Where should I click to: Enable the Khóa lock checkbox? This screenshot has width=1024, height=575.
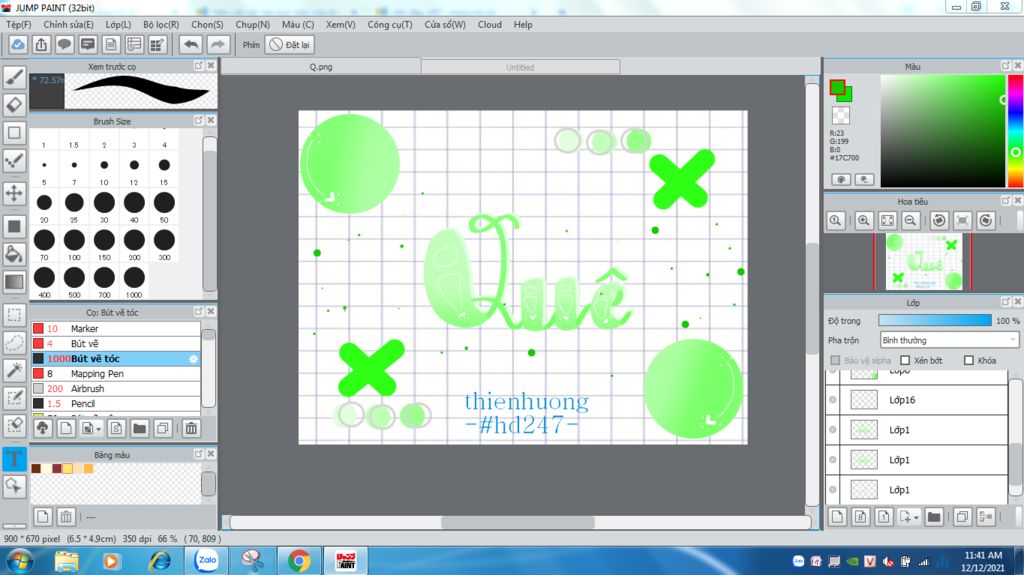[969, 361]
